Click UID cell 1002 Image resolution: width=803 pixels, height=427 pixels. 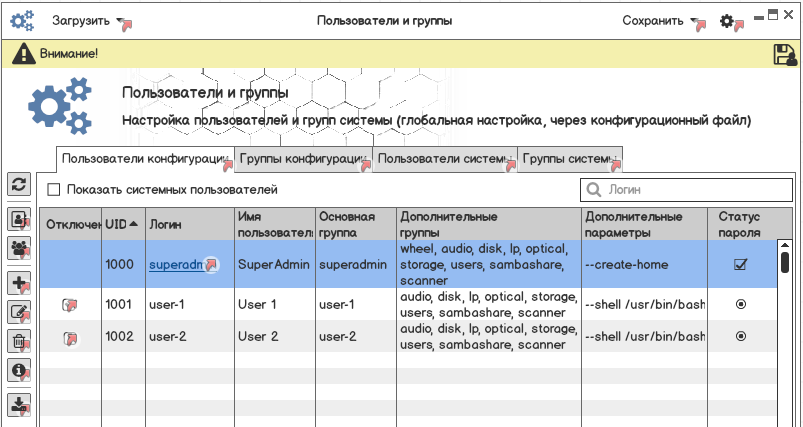pyautogui.click(x=123, y=336)
